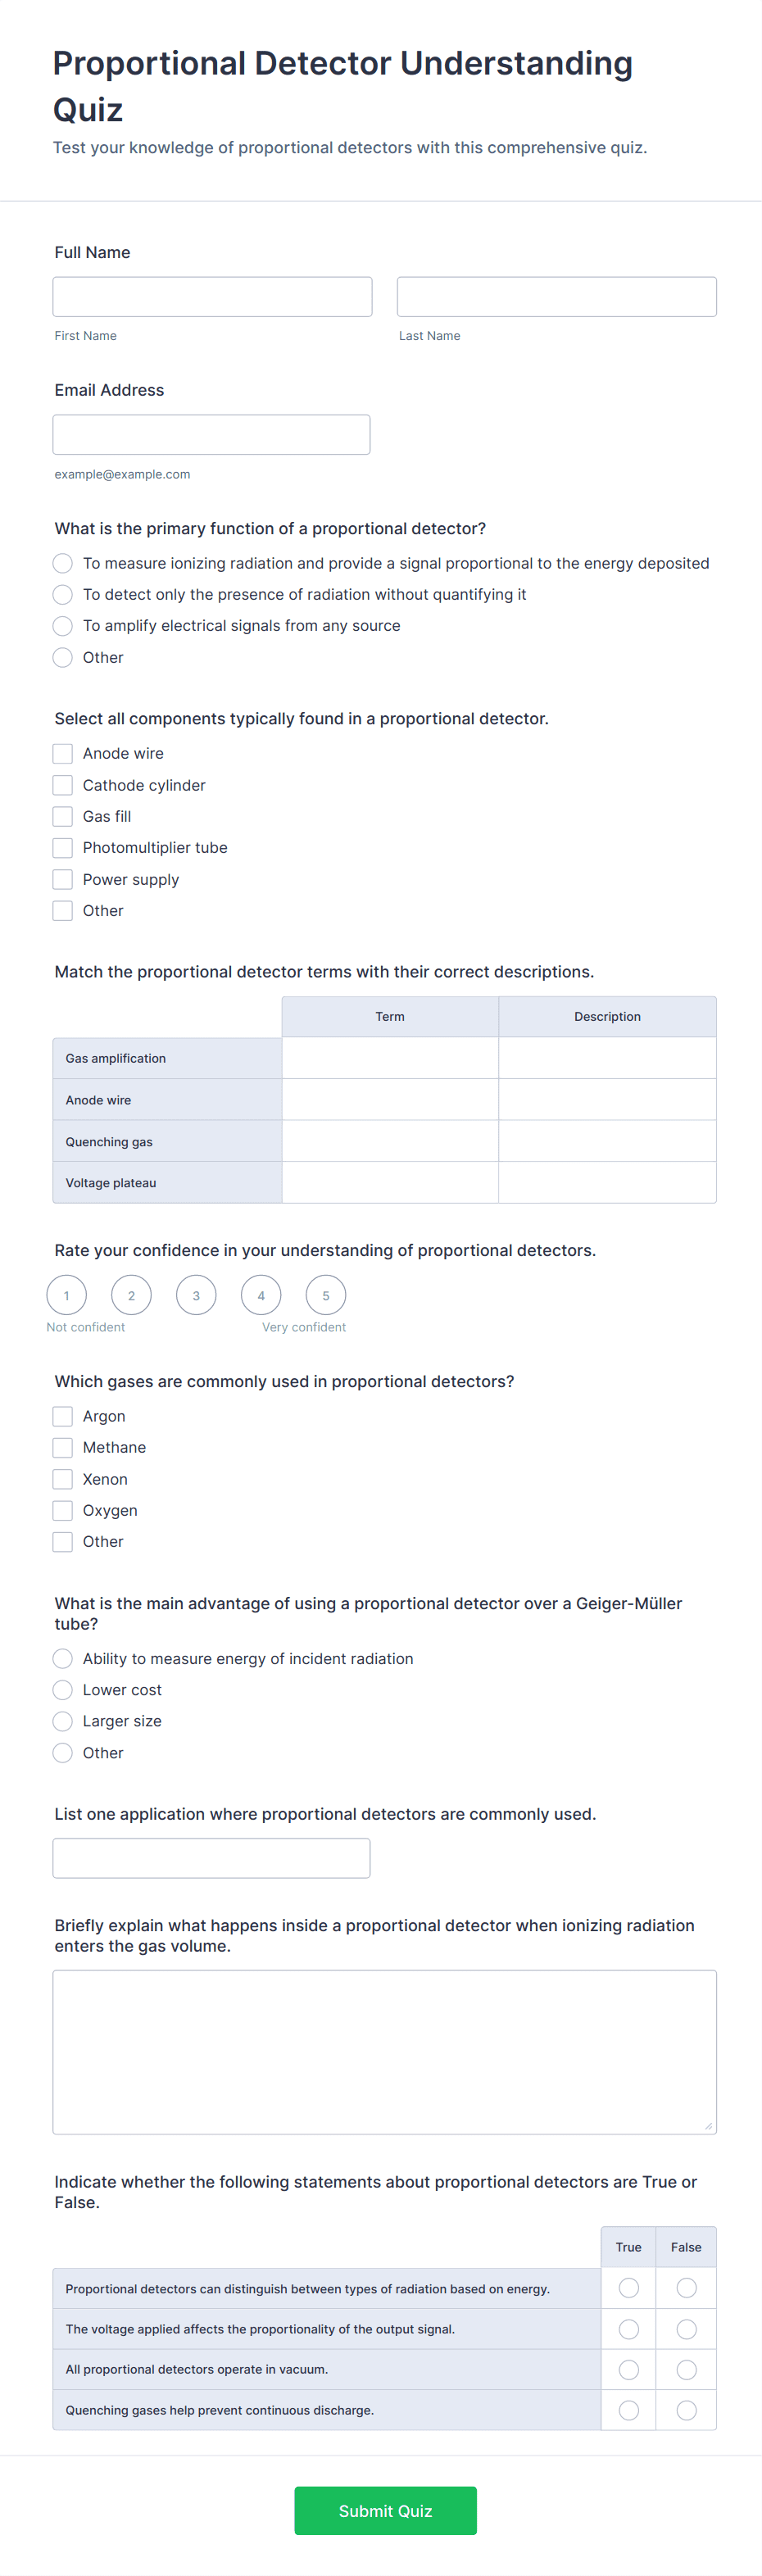This screenshot has height=2576, width=762.
Task: Rate confidence as 5, Very confident
Action: 325,1294
